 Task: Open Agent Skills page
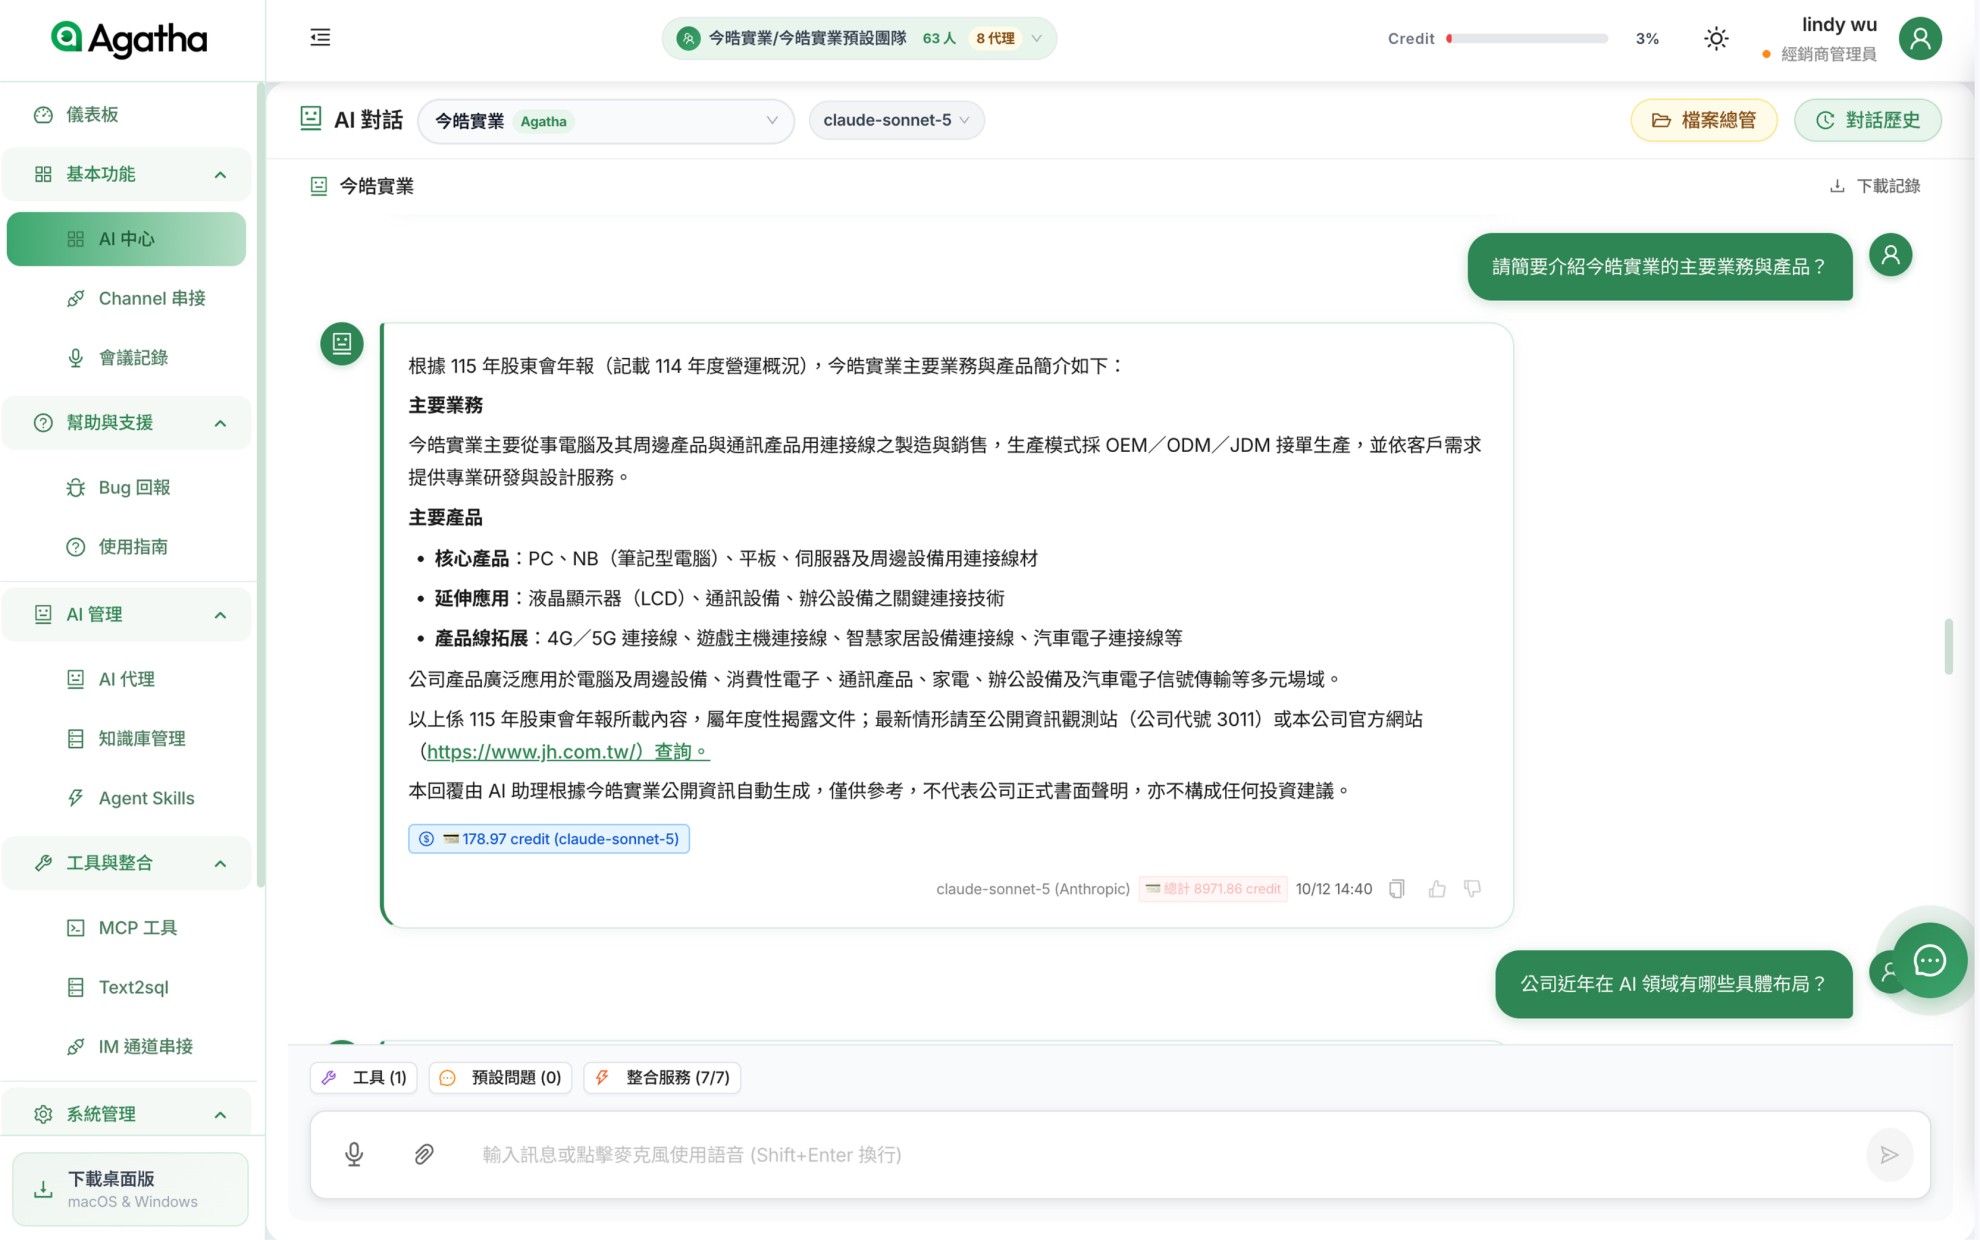point(126,798)
